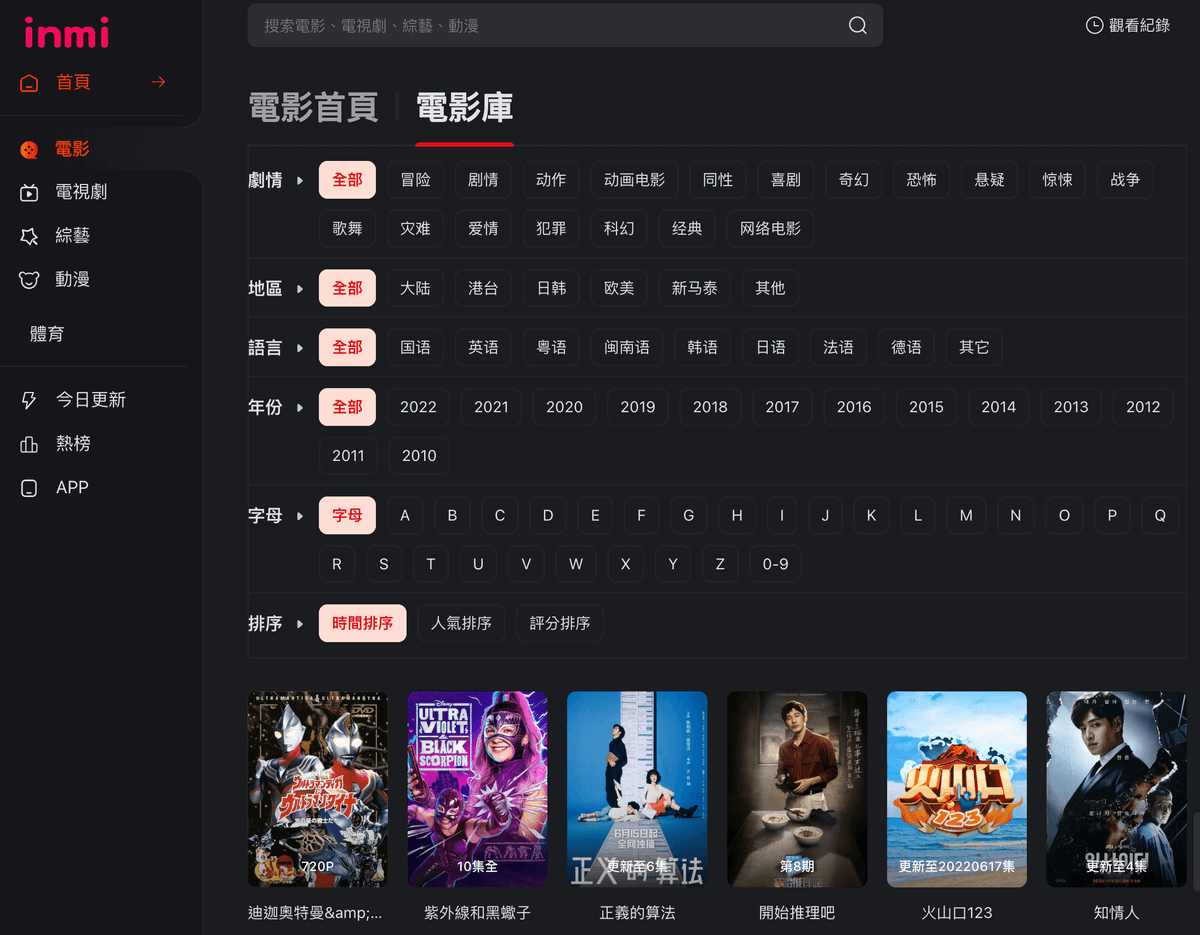Expand the 地區 filter arrow
1200x935 pixels.
[x=299, y=289]
